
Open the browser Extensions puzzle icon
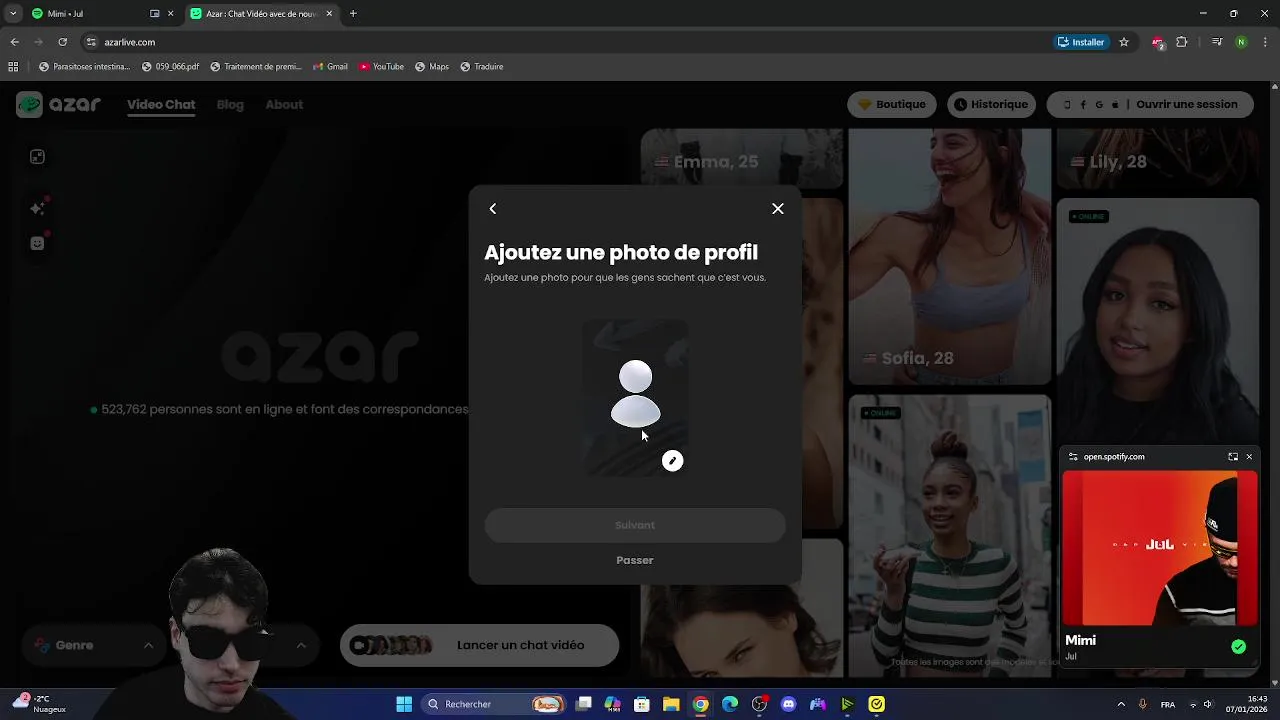coord(1182,42)
